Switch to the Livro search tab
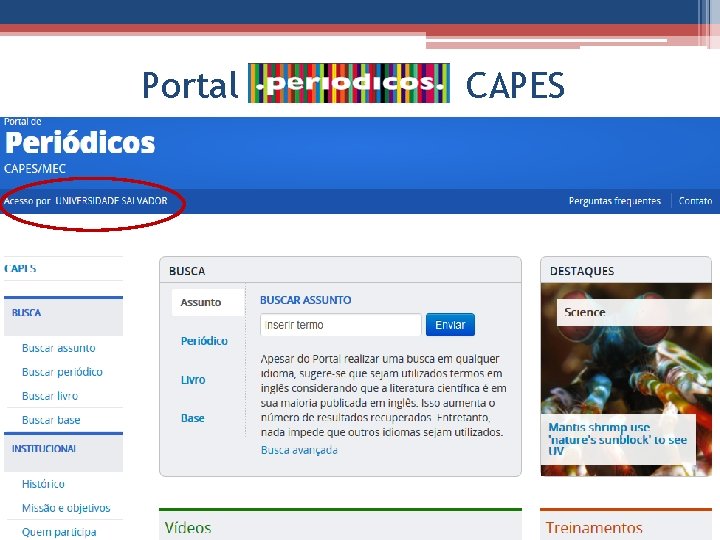Screen dimensions: 720x540 click(193, 380)
